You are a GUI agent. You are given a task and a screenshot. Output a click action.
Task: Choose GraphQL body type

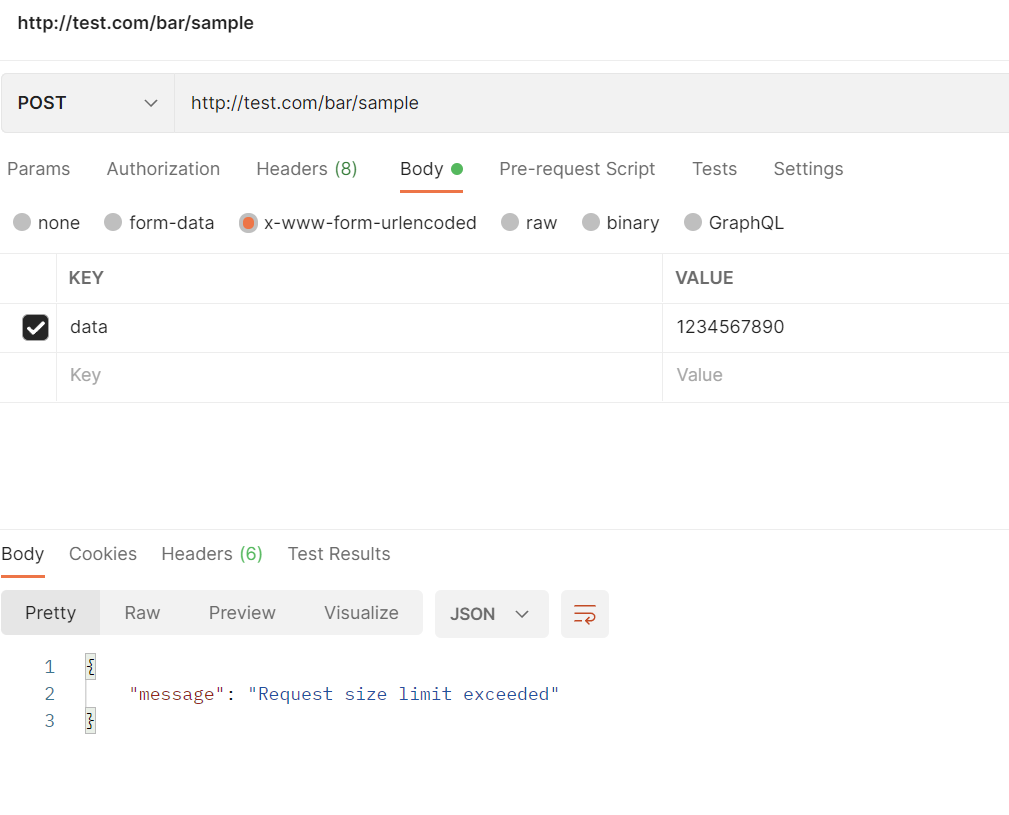693,223
